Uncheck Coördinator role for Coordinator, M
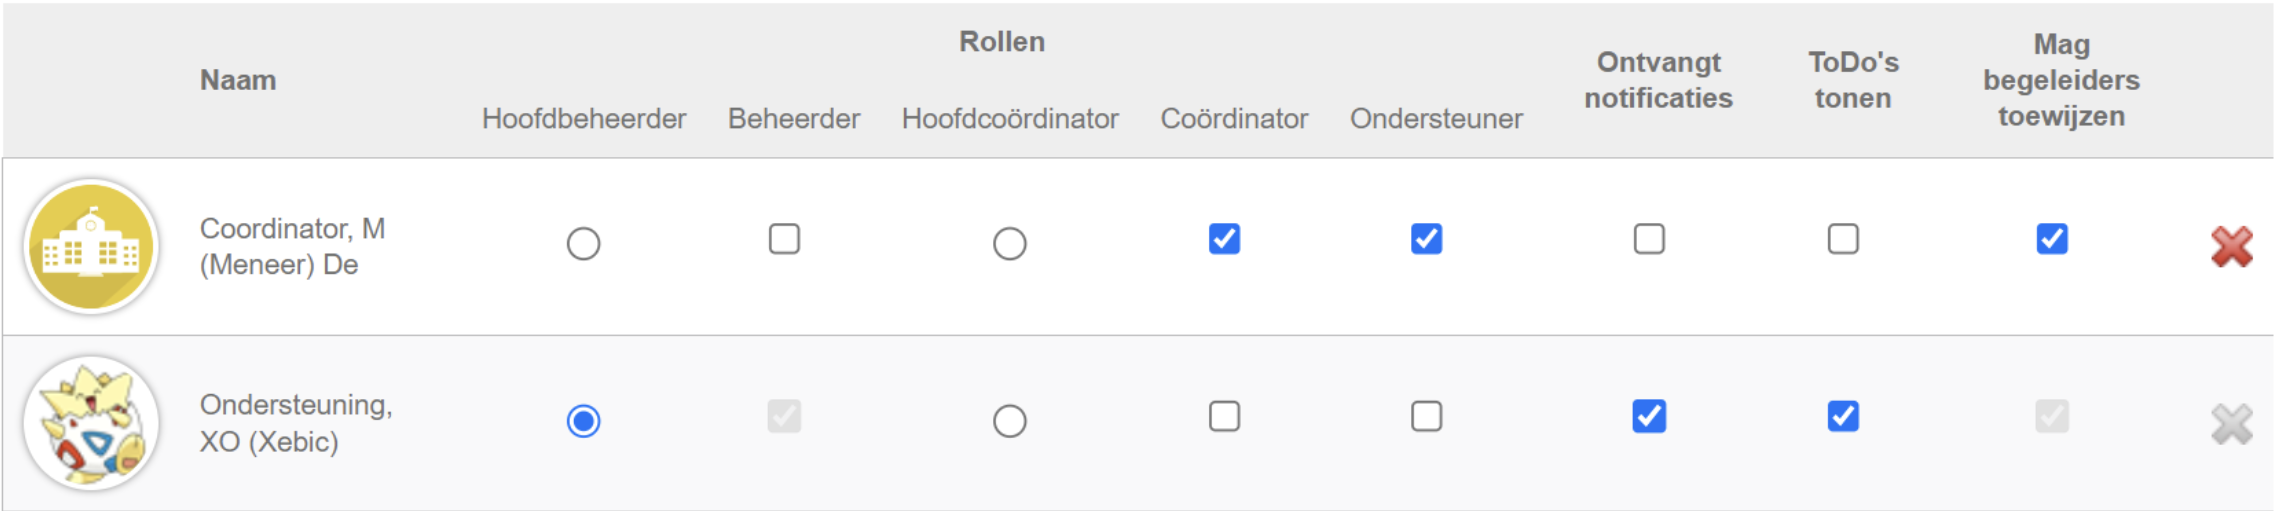 [x=1224, y=239]
